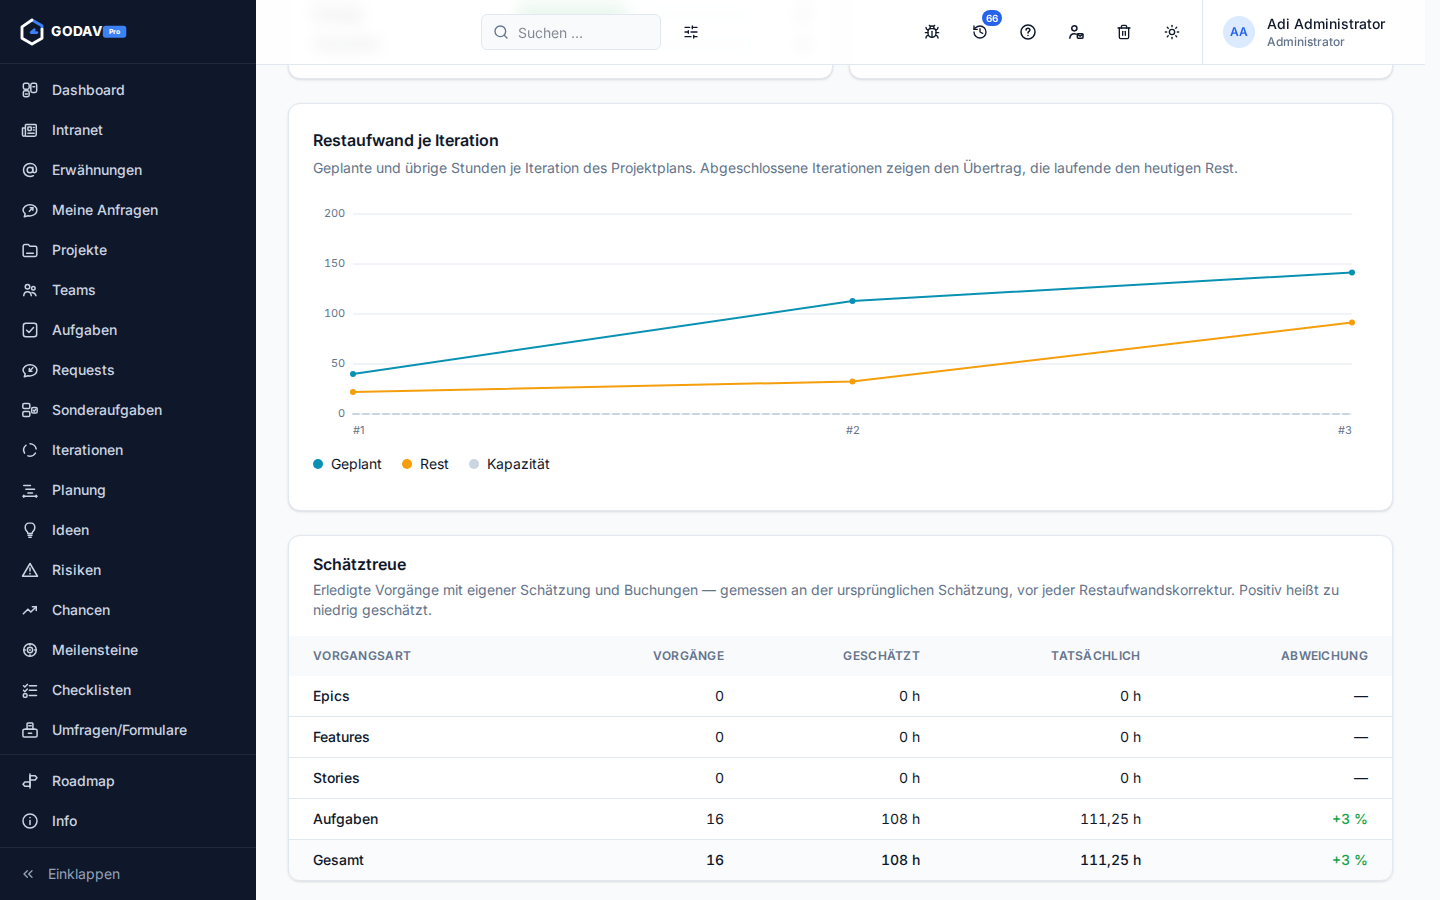
Task: Click the Teams people icon
Action: click(30, 290)
